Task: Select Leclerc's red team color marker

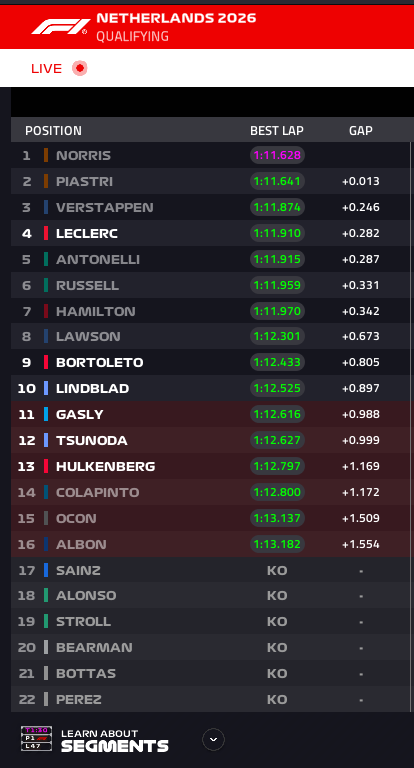Action: (x=46, y=233)
